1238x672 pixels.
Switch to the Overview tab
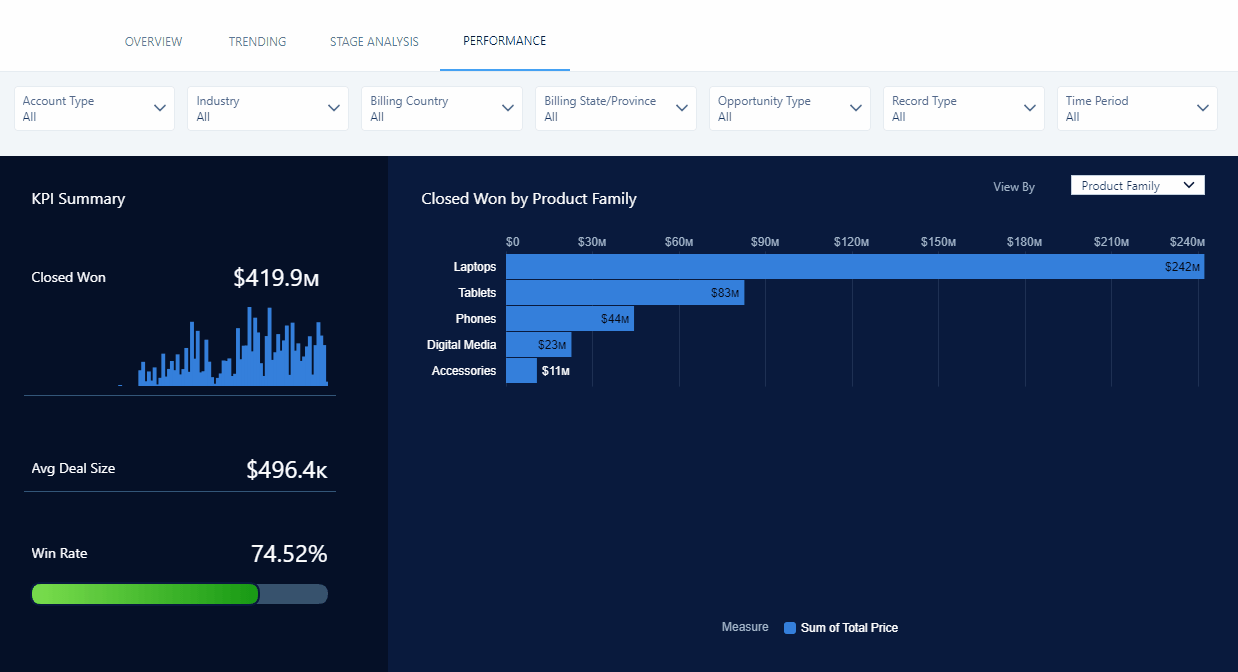coord(153,41)
